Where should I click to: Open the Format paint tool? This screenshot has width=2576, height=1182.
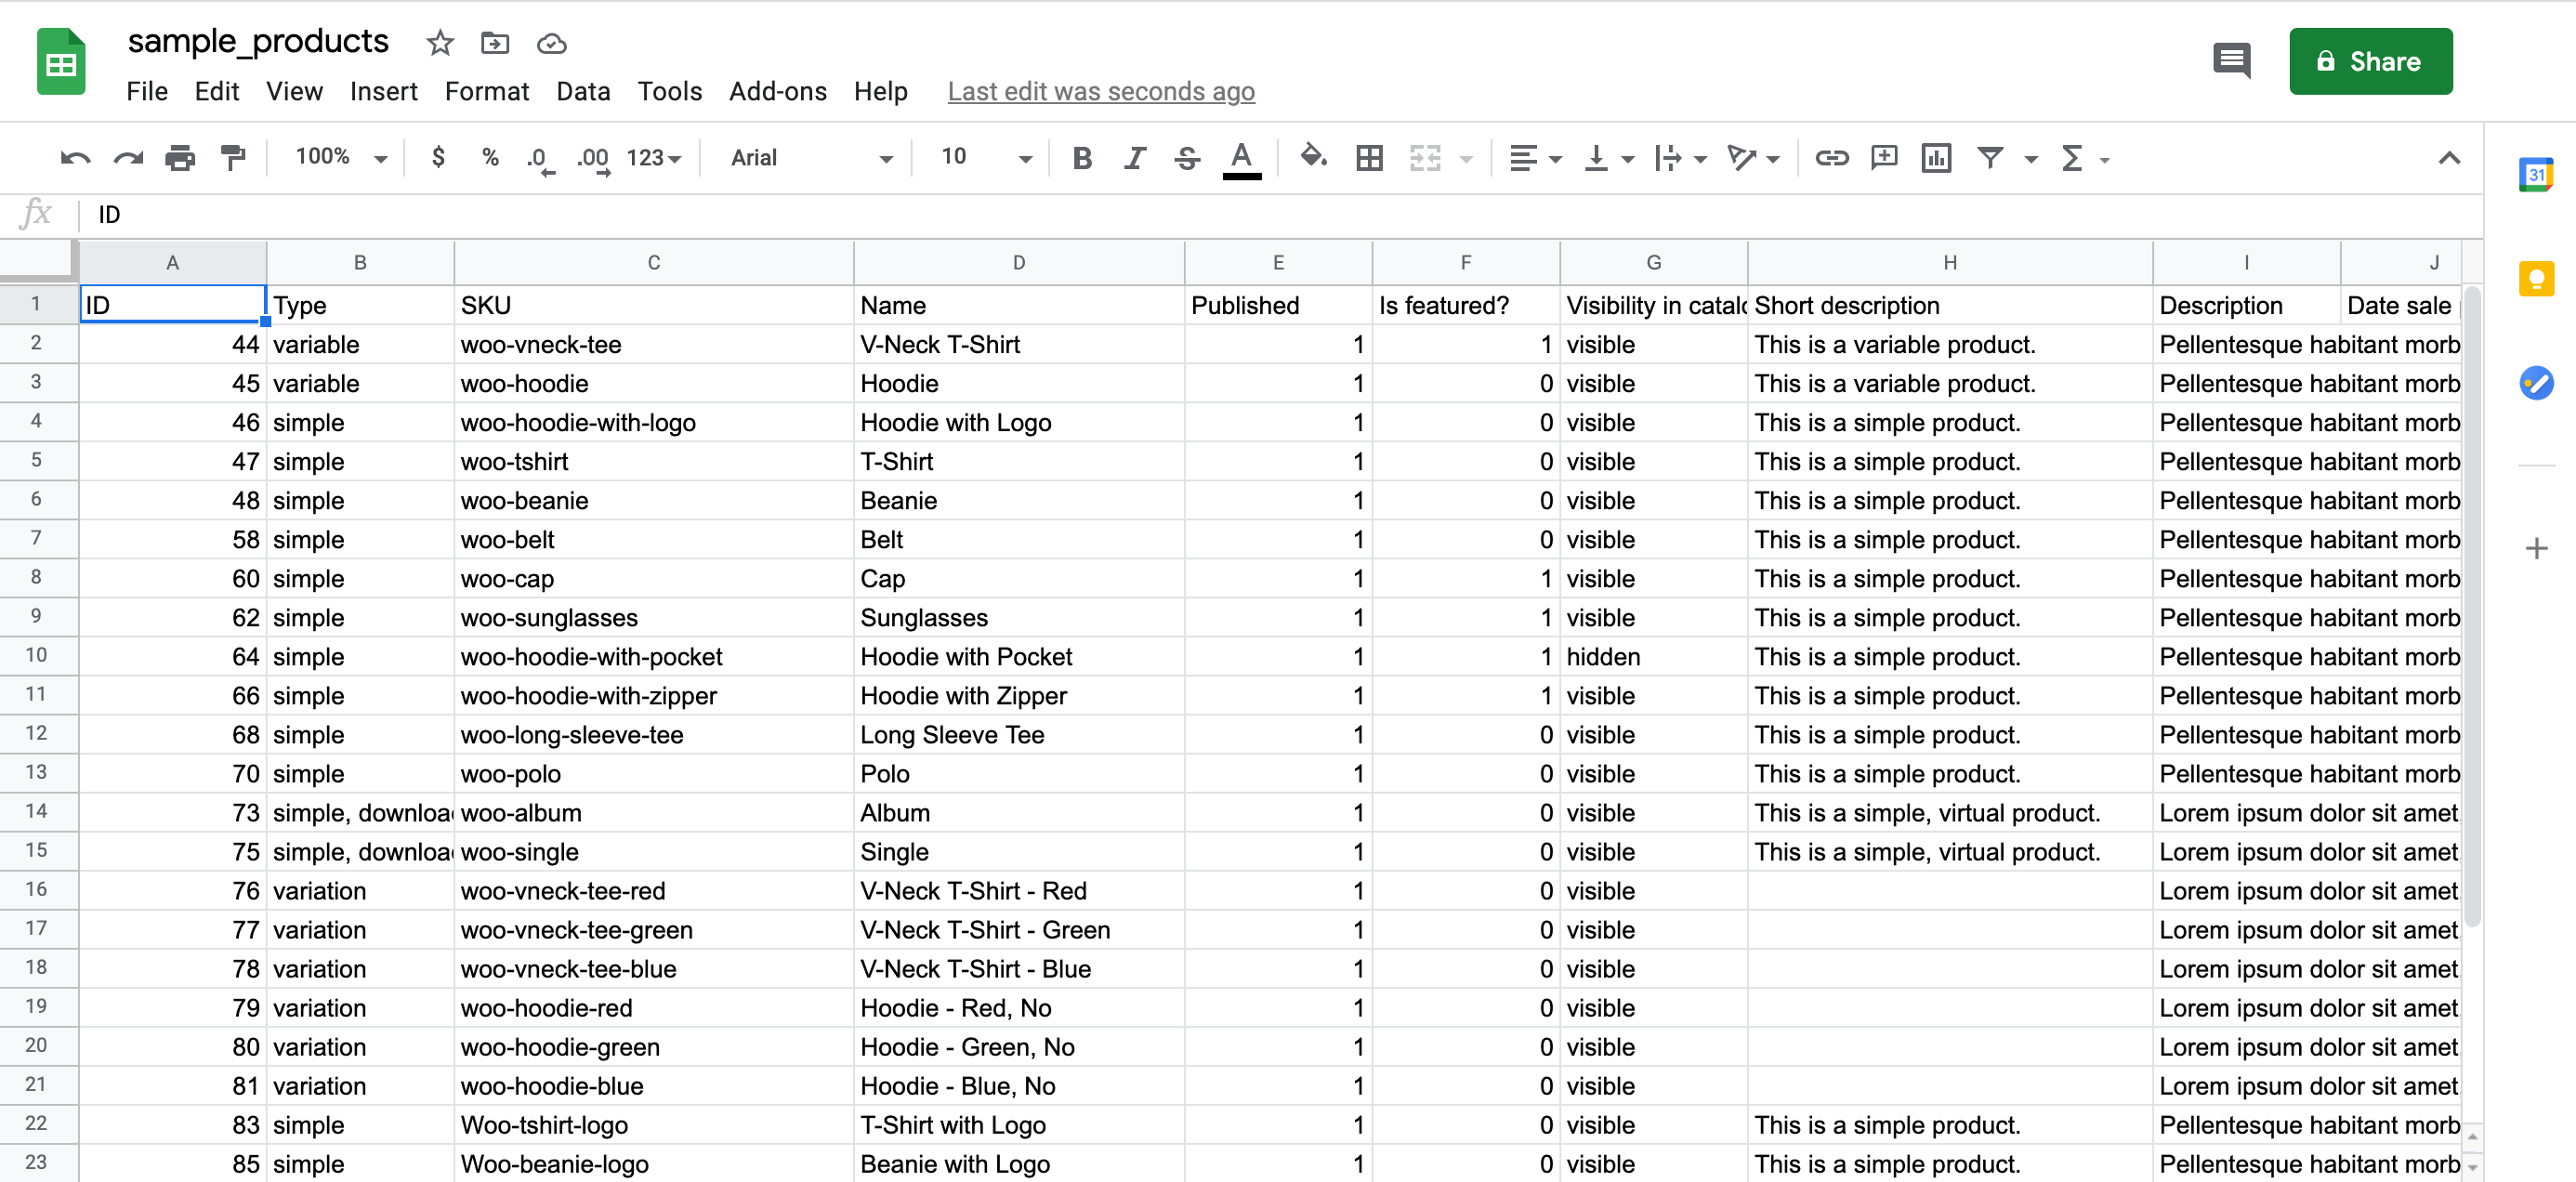233,157
